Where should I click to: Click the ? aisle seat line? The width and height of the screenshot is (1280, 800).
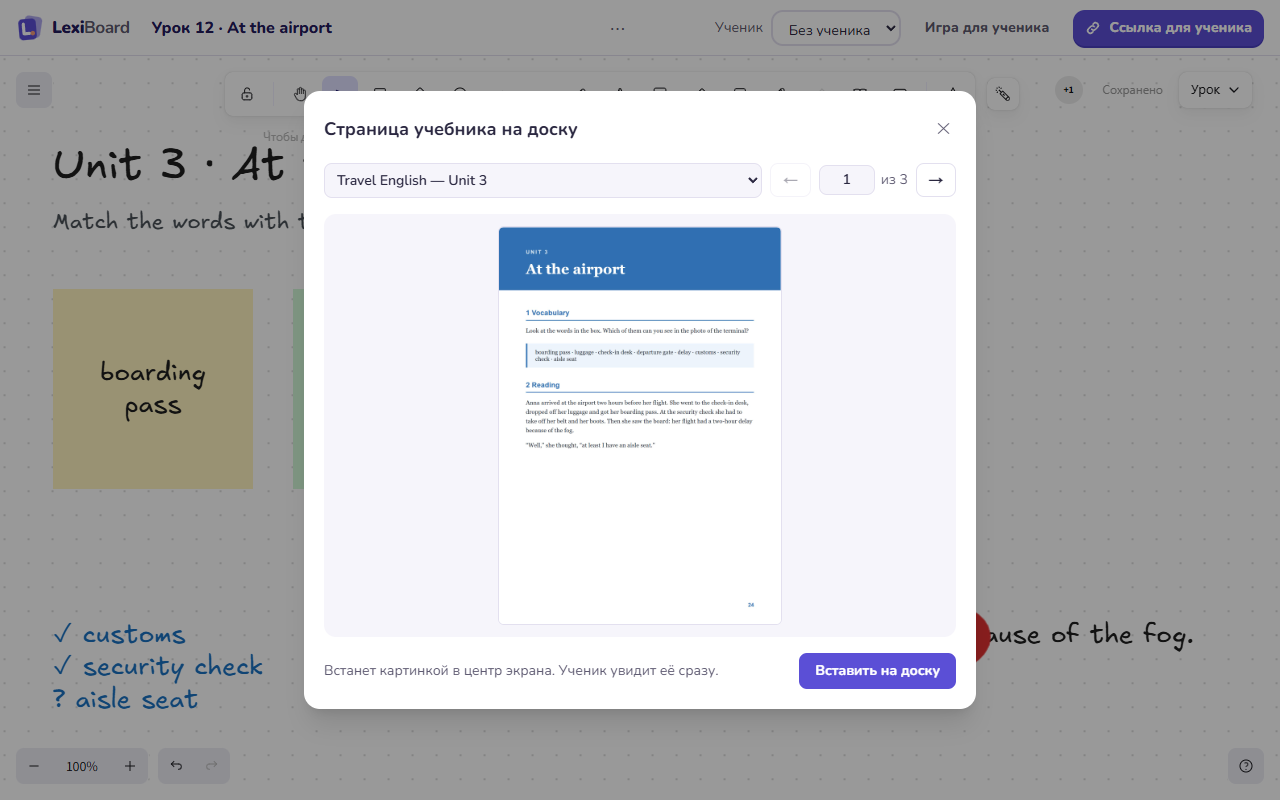tap(126, 699)
